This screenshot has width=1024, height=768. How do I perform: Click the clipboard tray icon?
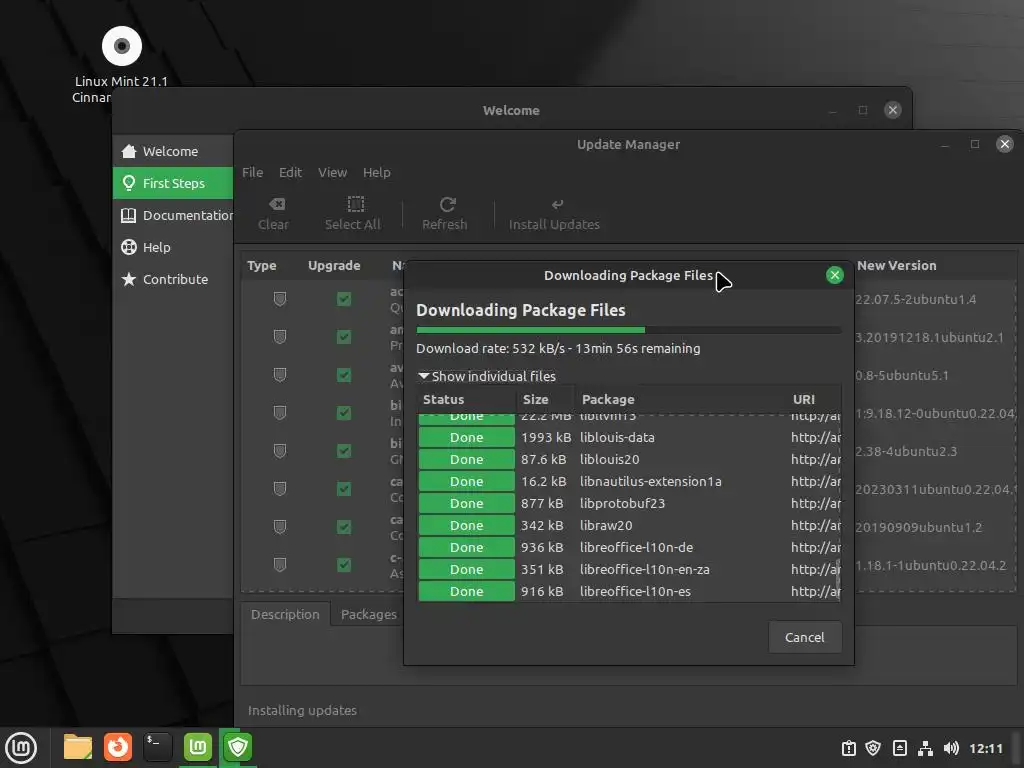[848, 748]
